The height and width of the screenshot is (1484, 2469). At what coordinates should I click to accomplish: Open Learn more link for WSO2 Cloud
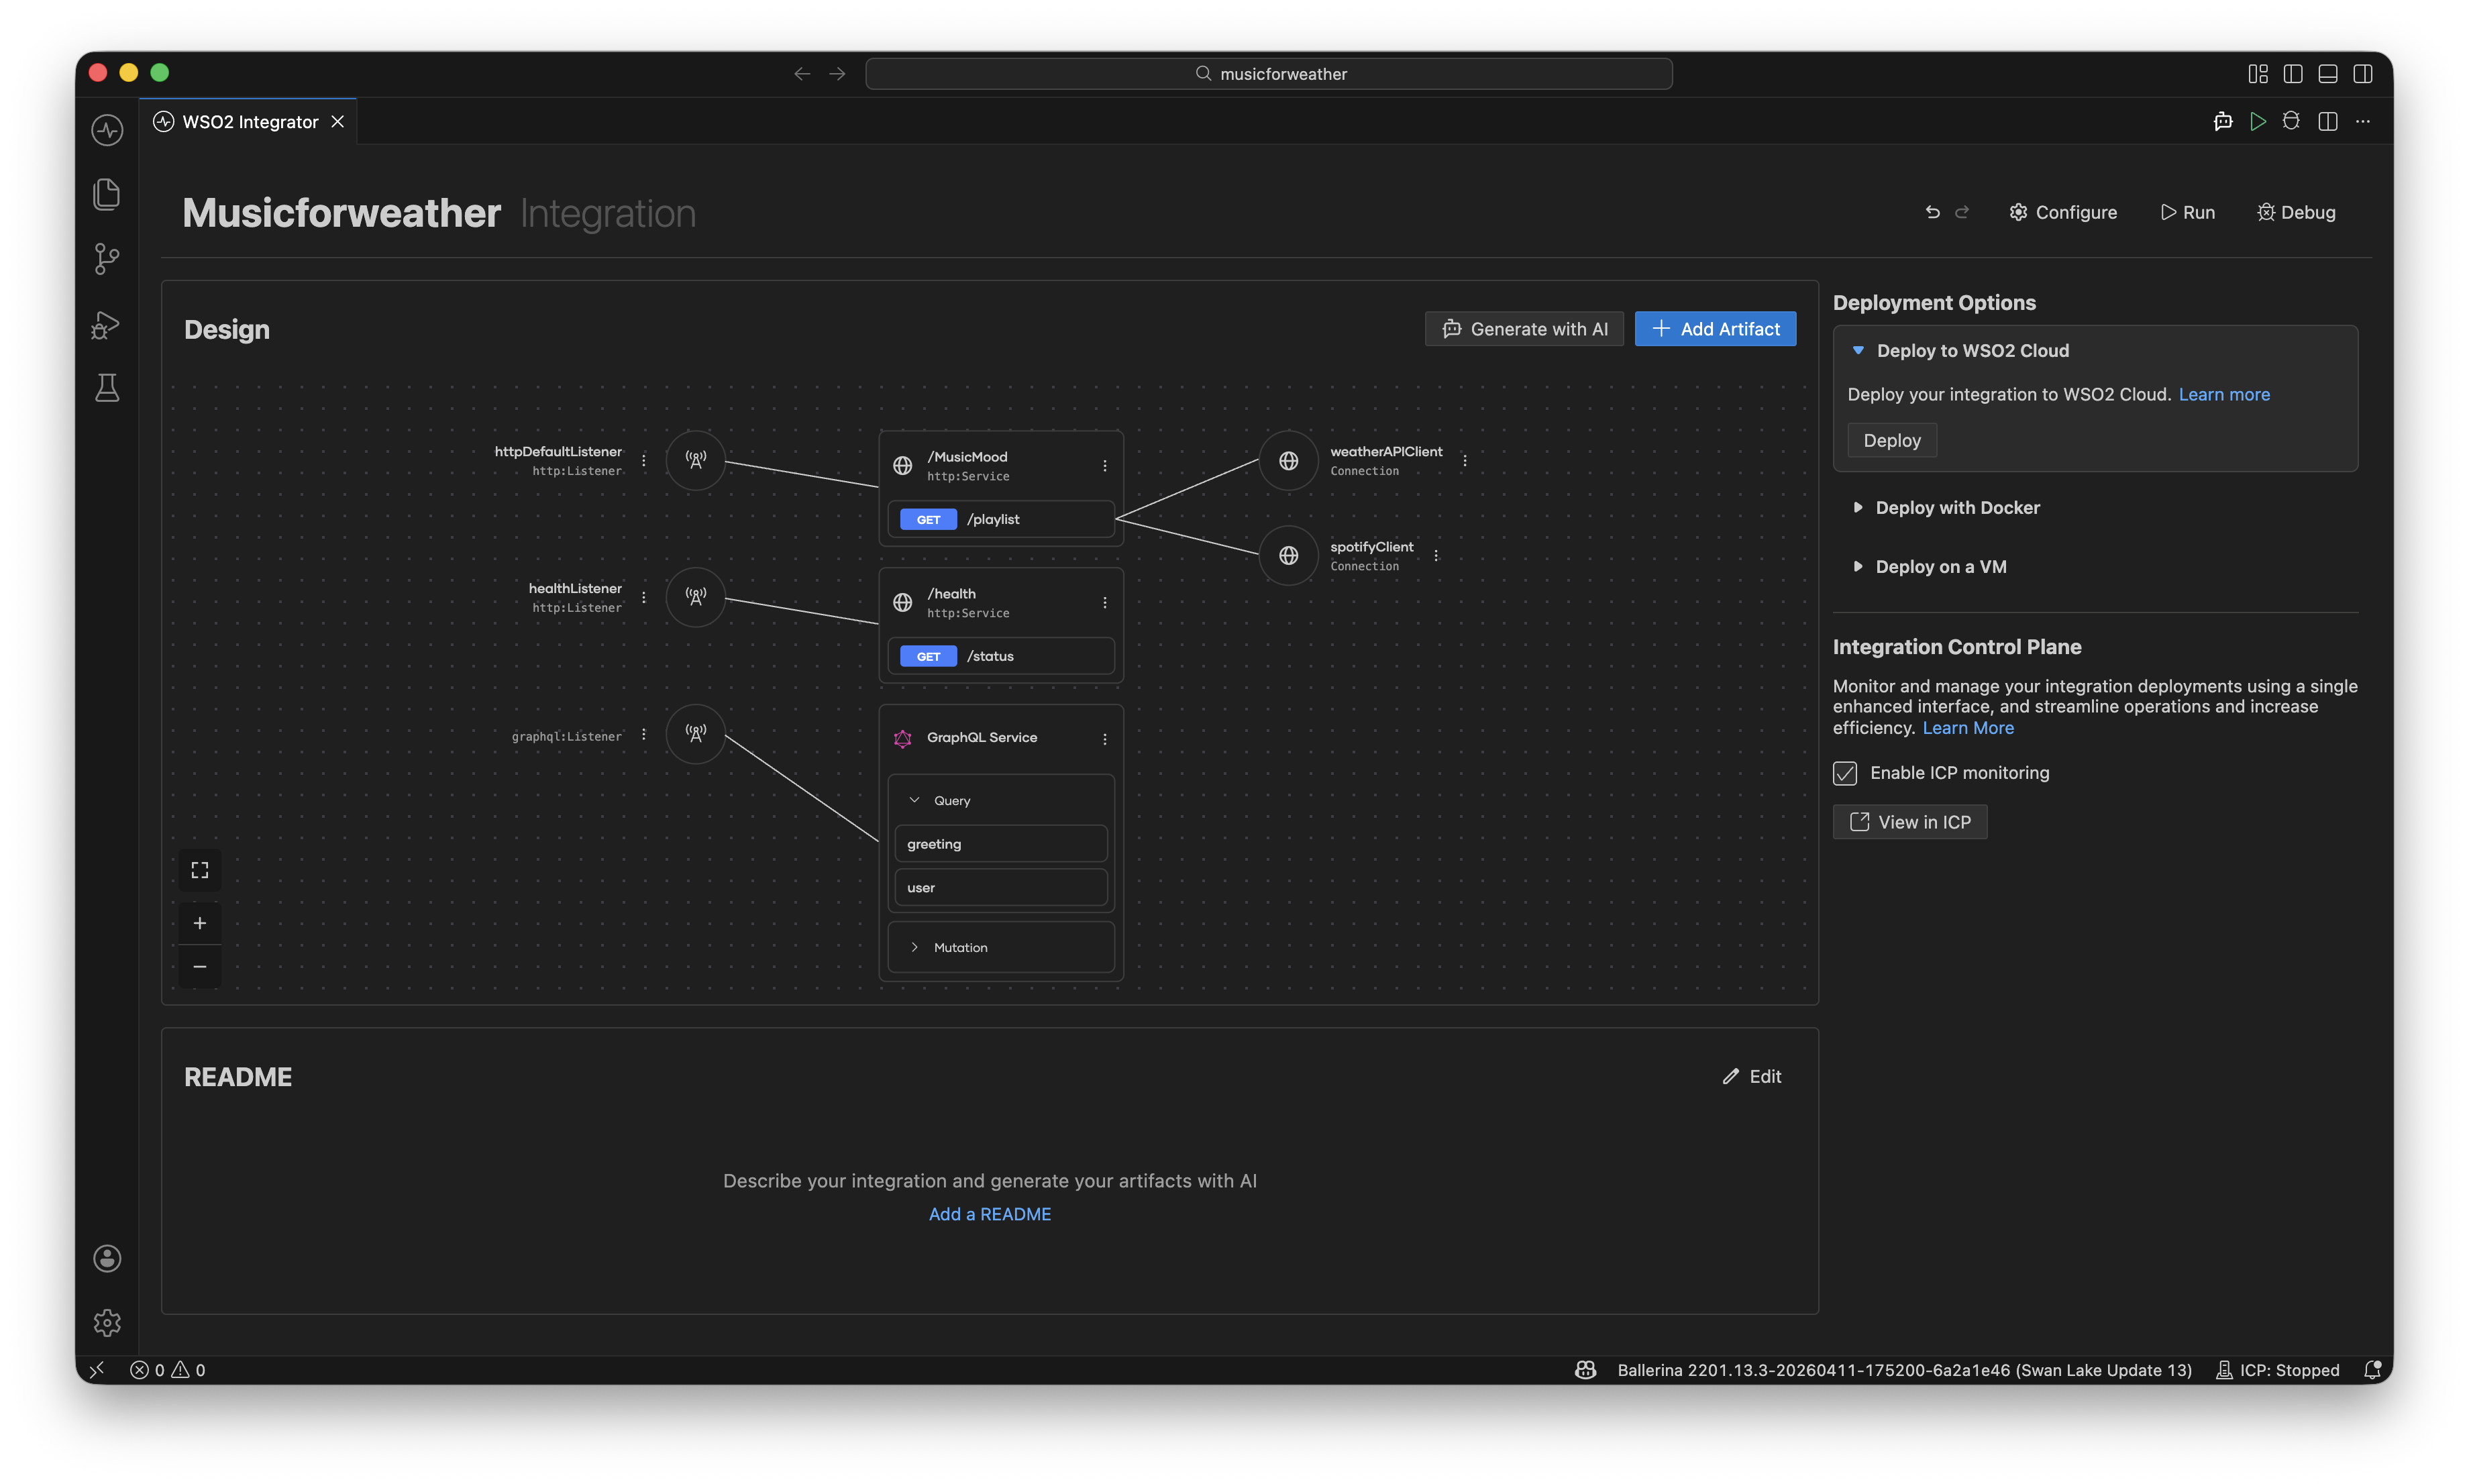tap(2223, 395)
